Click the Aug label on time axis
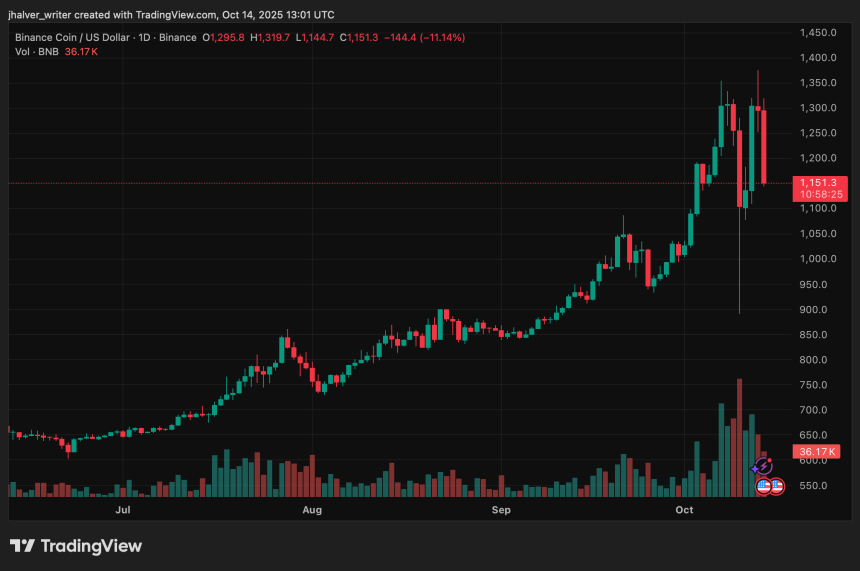Viewport: 860px width, 571px height. click(312, 511)
